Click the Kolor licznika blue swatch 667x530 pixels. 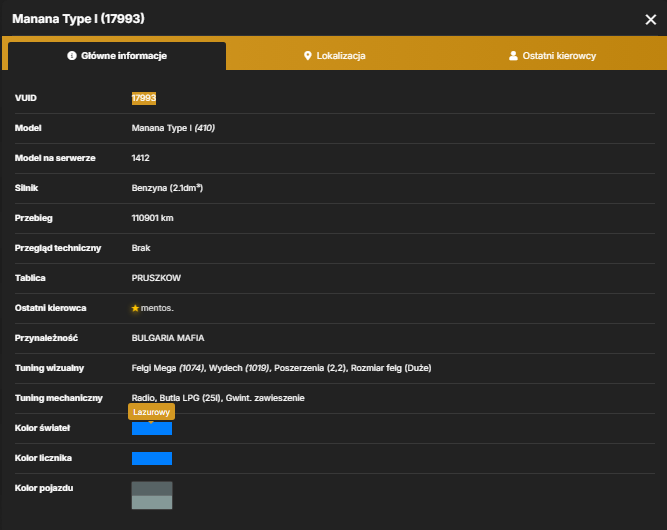[152, 459]
